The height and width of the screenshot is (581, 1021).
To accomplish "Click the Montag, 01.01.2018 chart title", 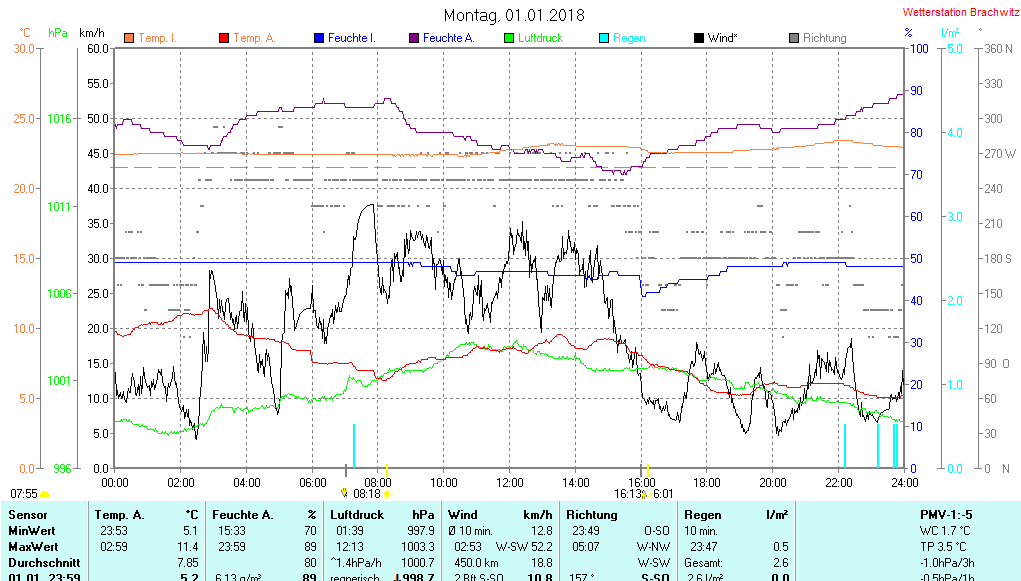I will click(514, 15).
